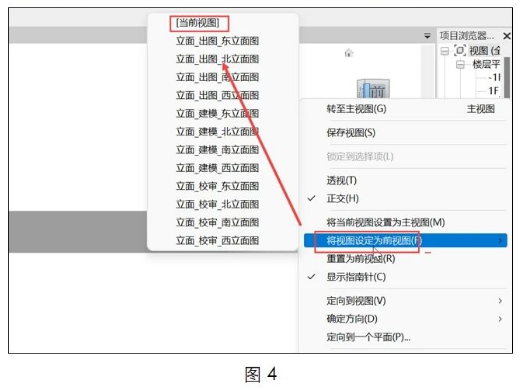
Task: Choose 立面_校审_西立面图 from the submenu
Action: tap(217, 240)
